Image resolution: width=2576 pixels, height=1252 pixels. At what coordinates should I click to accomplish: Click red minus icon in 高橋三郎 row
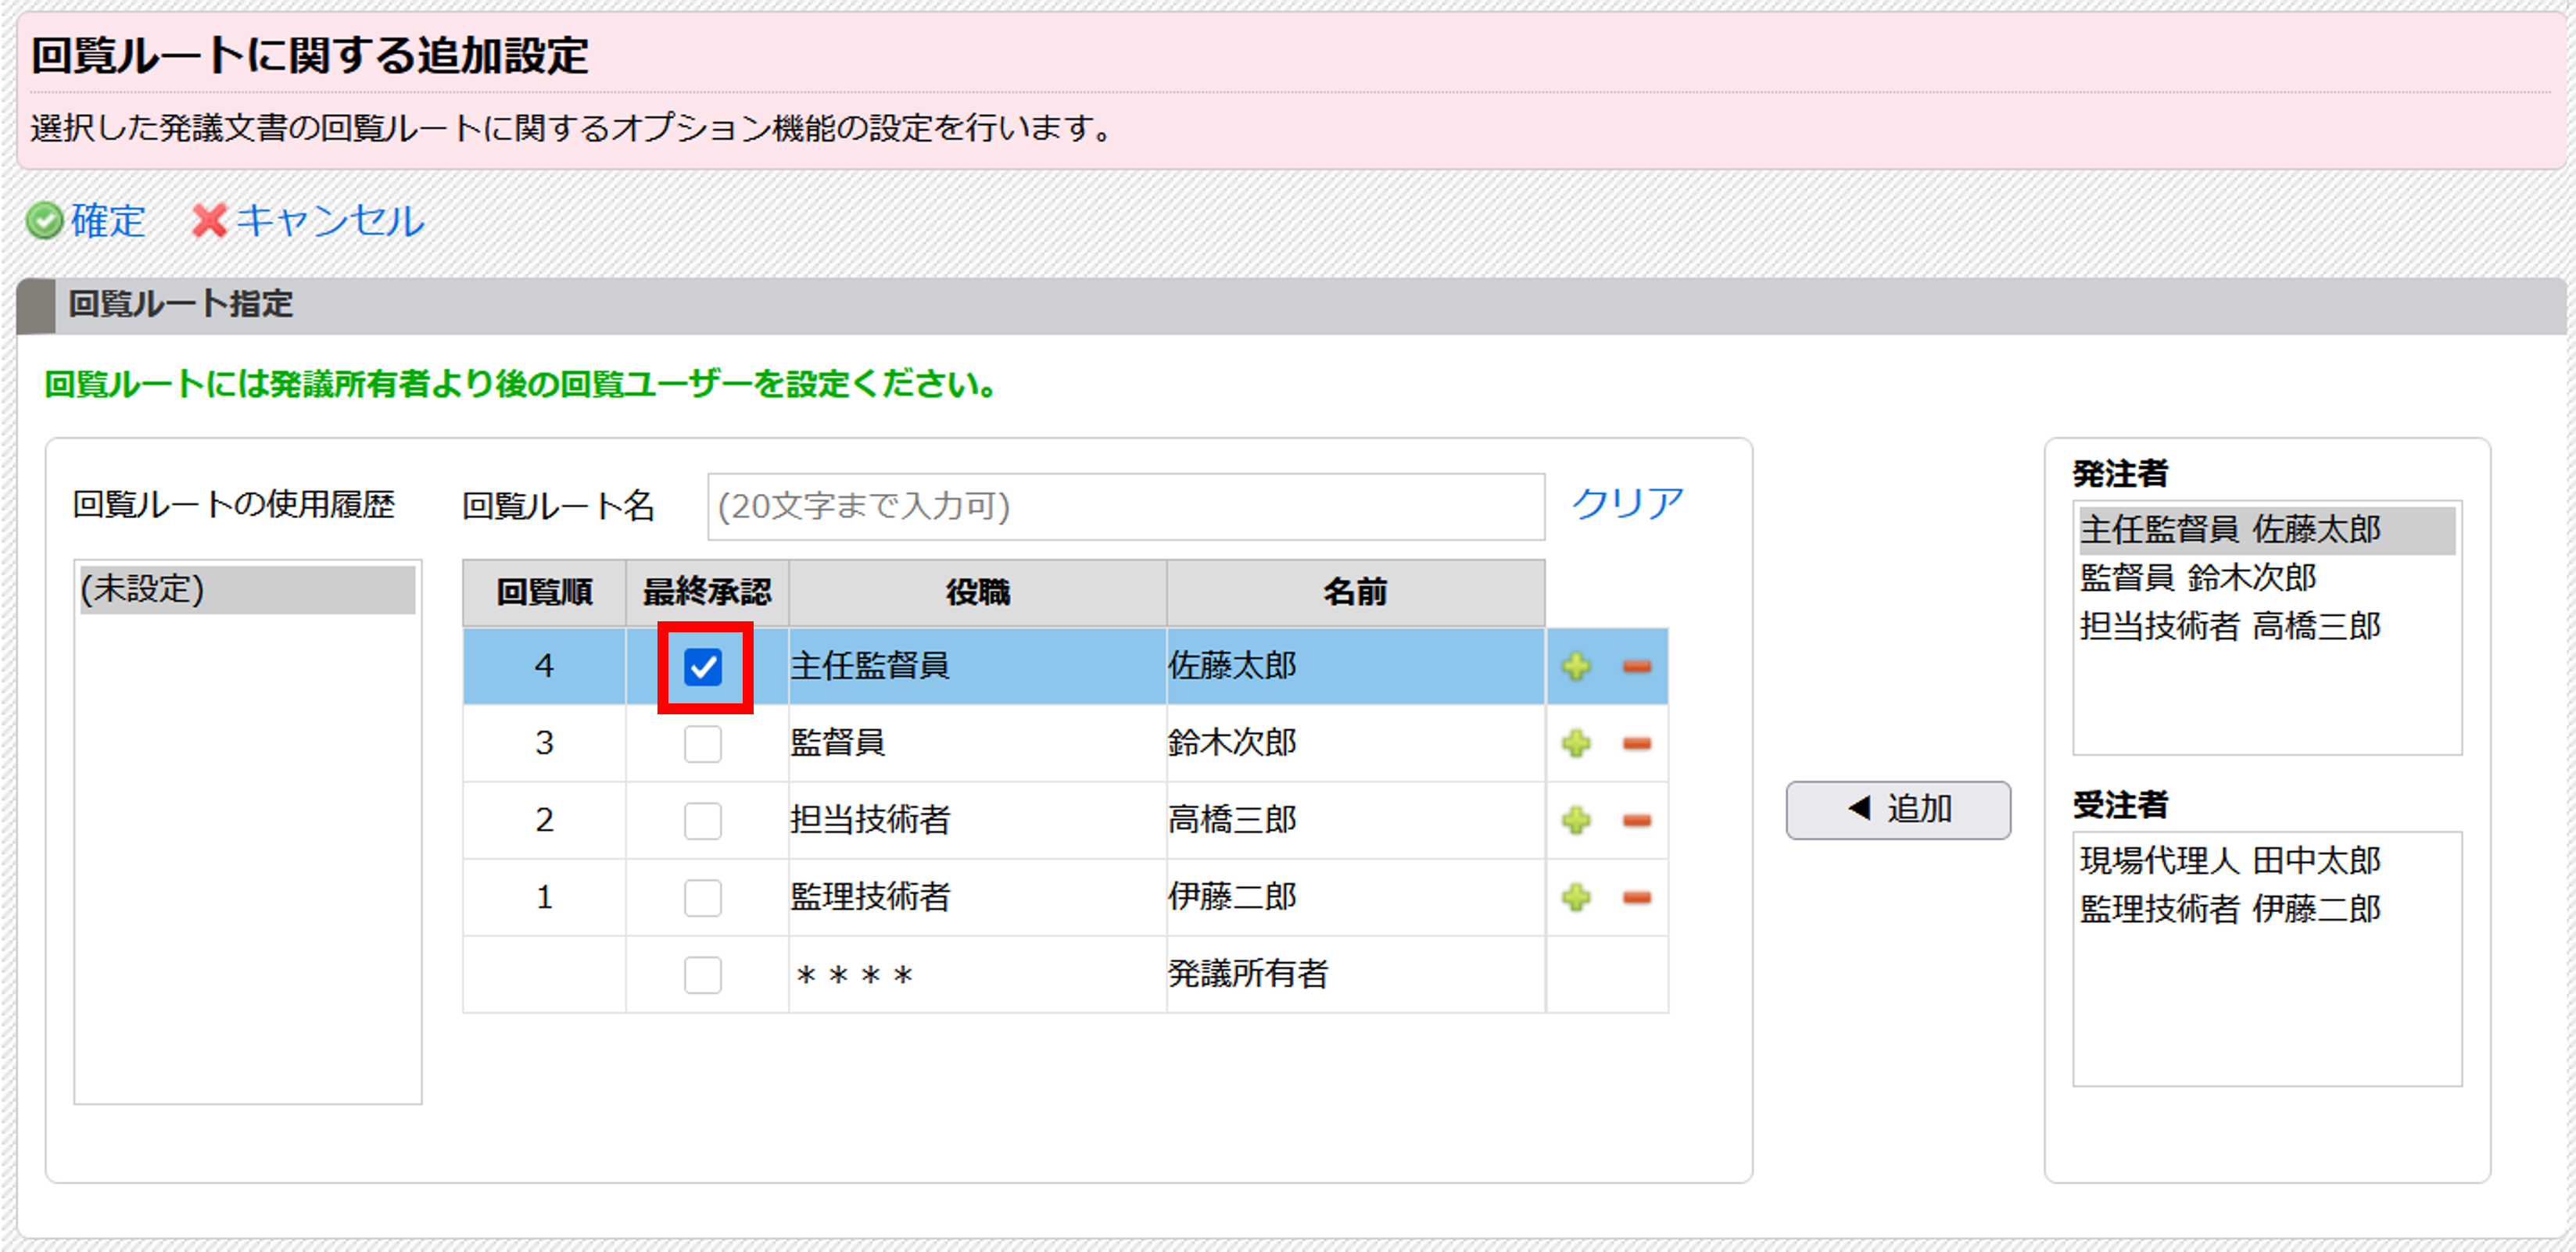click(1636, 820)
